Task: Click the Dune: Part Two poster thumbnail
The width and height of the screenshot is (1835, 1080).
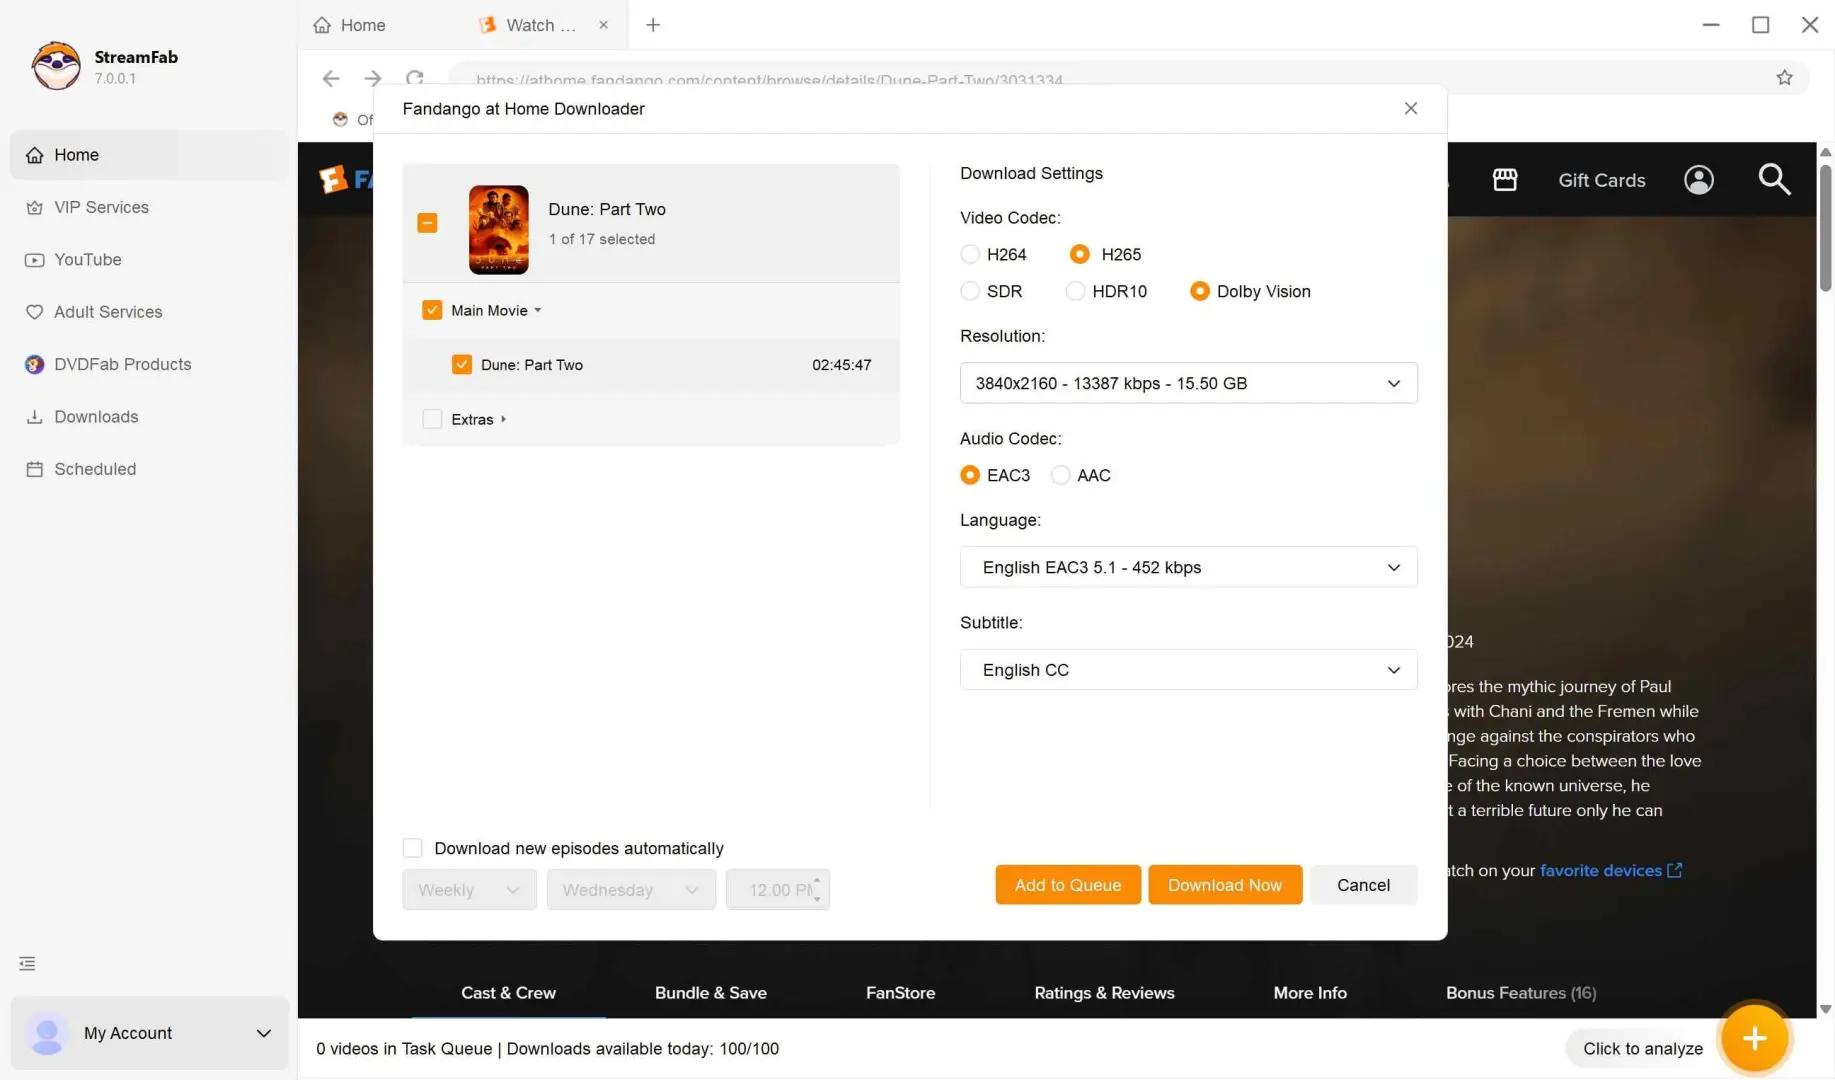Action: click(x=498, y=229)
